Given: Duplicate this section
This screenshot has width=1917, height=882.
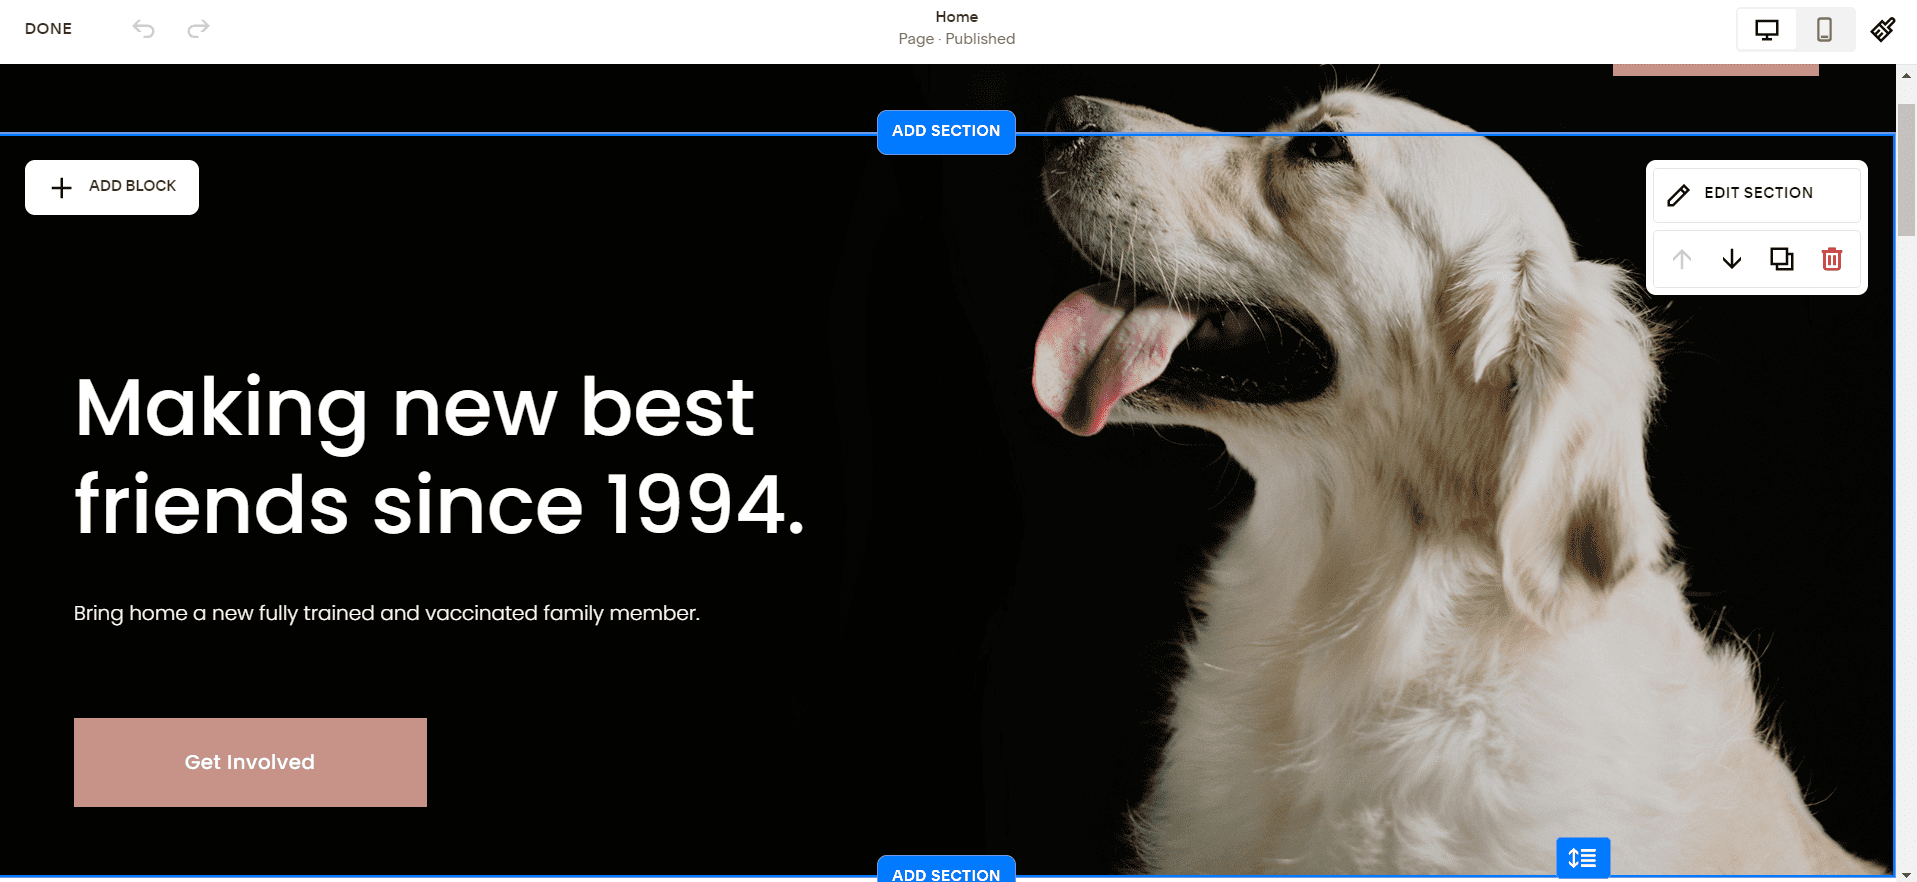Looking at the screenshot, I should pyautogui.click(x=1782, y=260).
